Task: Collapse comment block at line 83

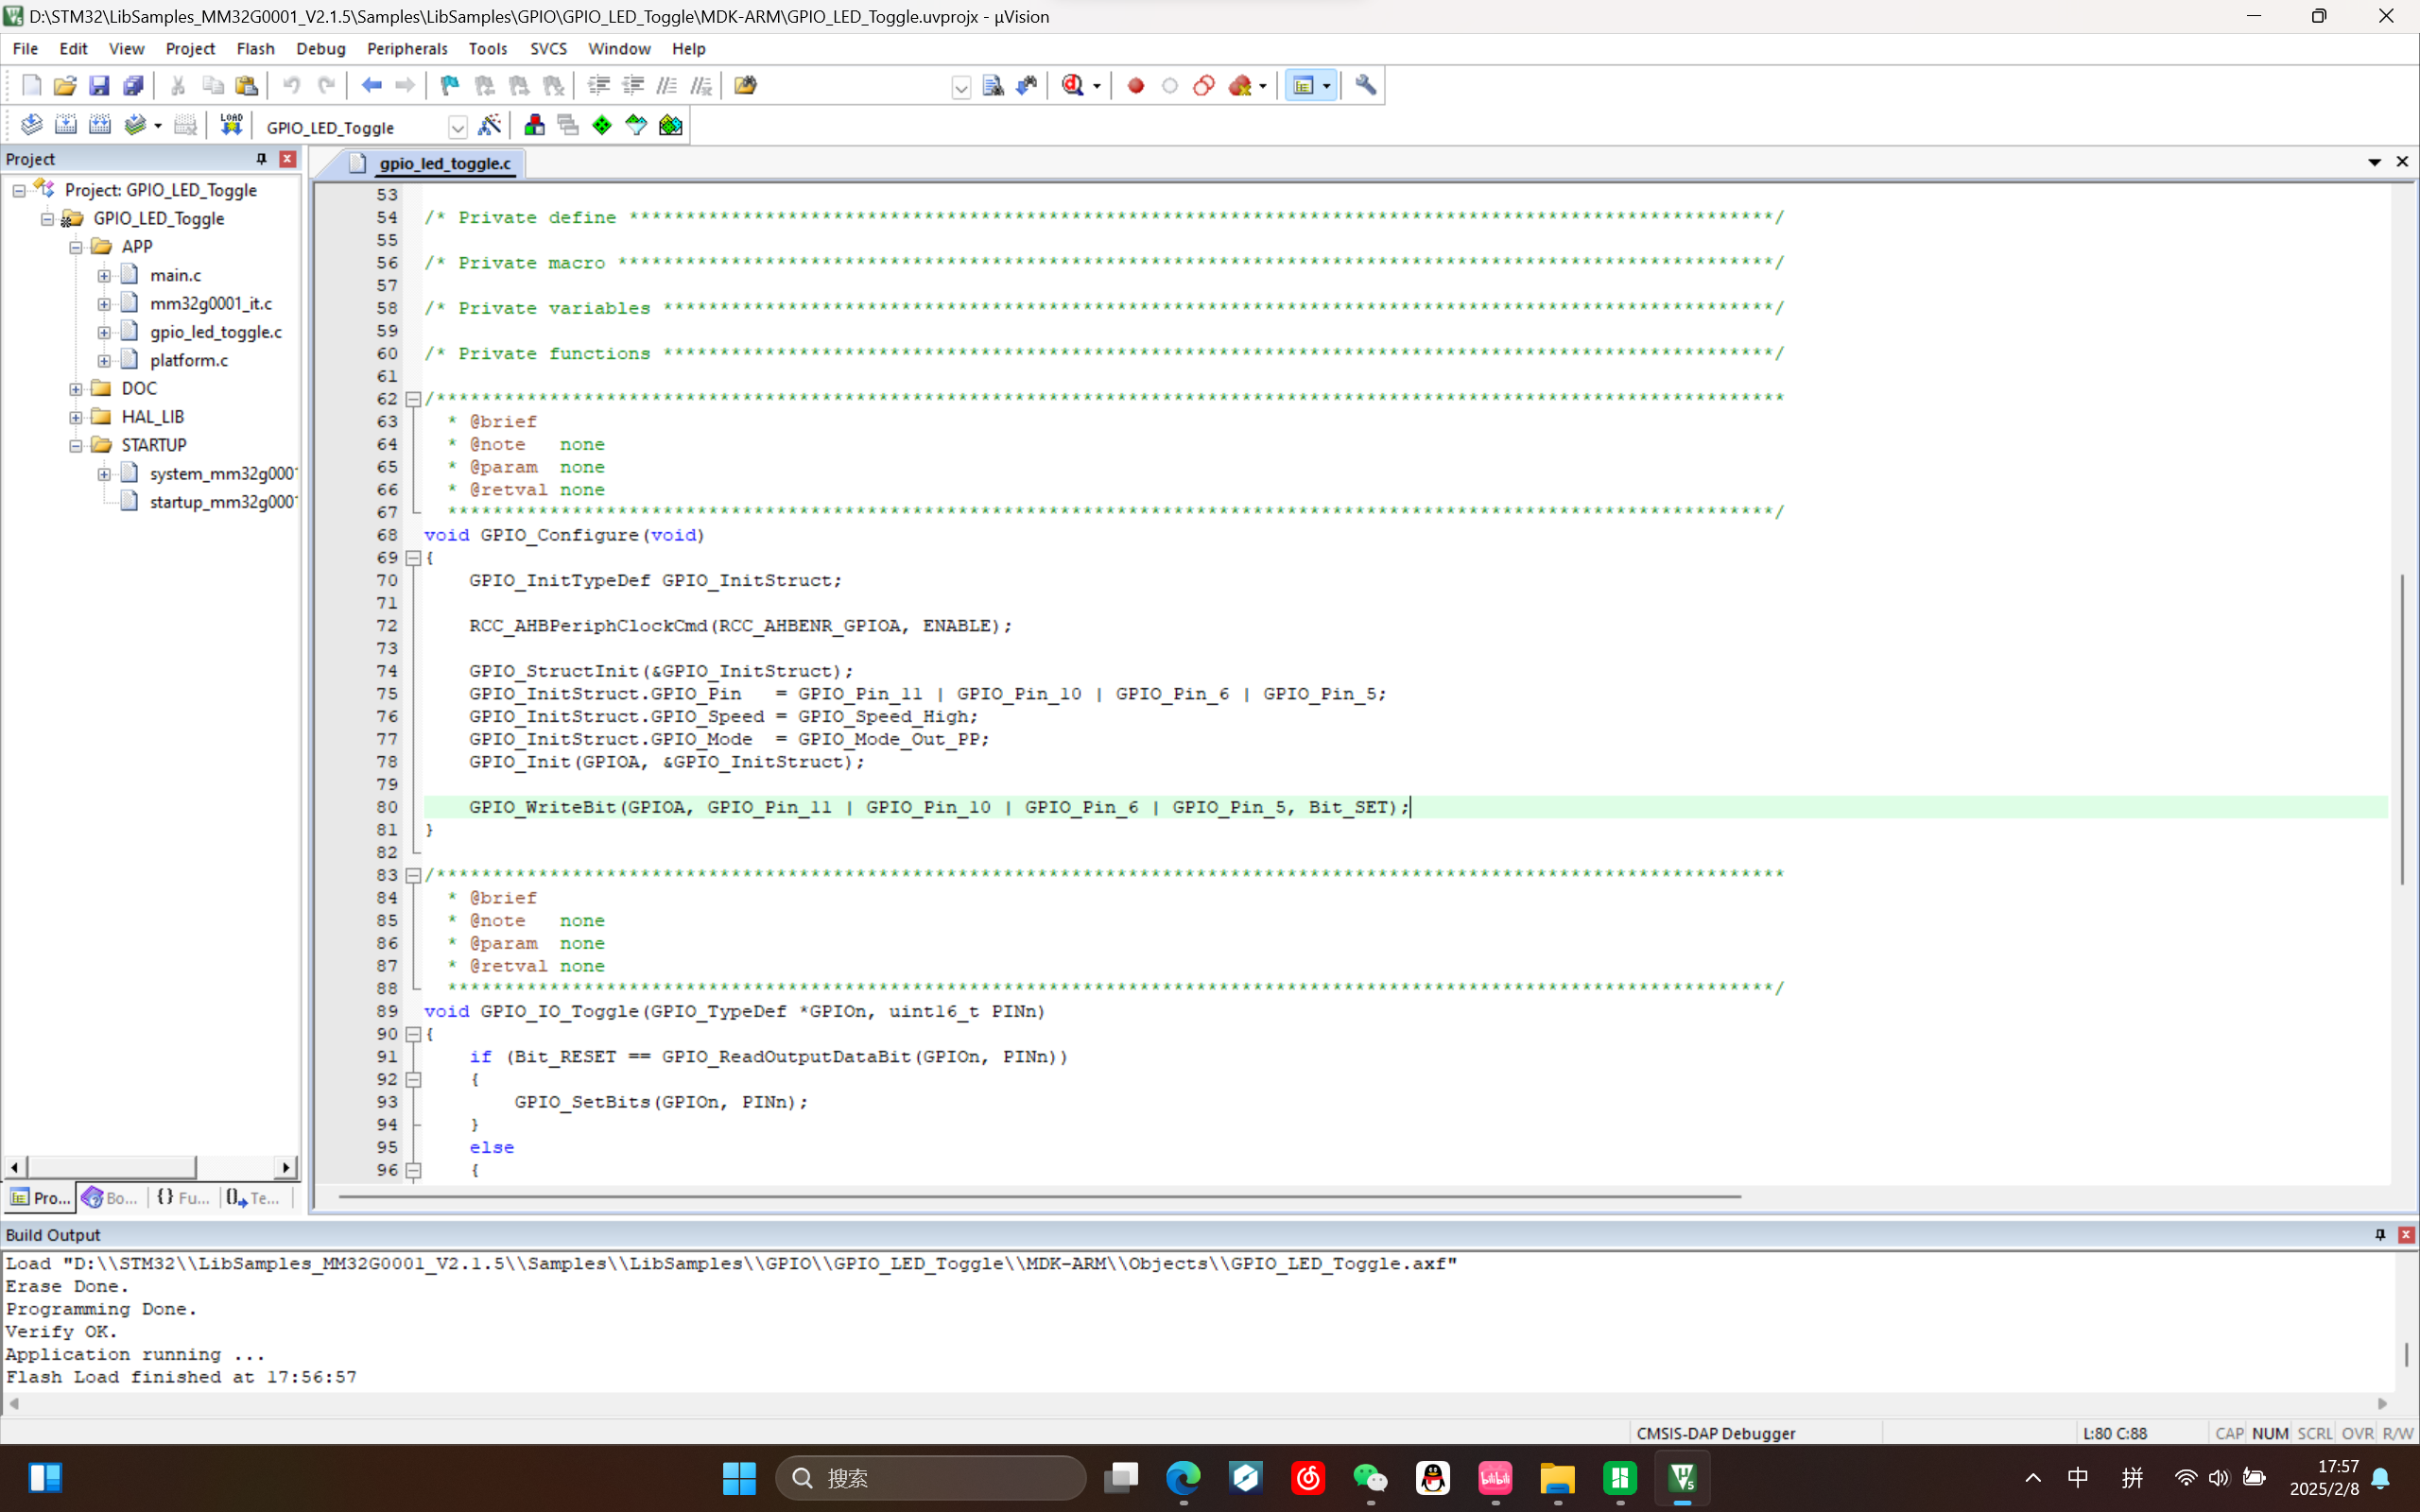Action: 413,875
